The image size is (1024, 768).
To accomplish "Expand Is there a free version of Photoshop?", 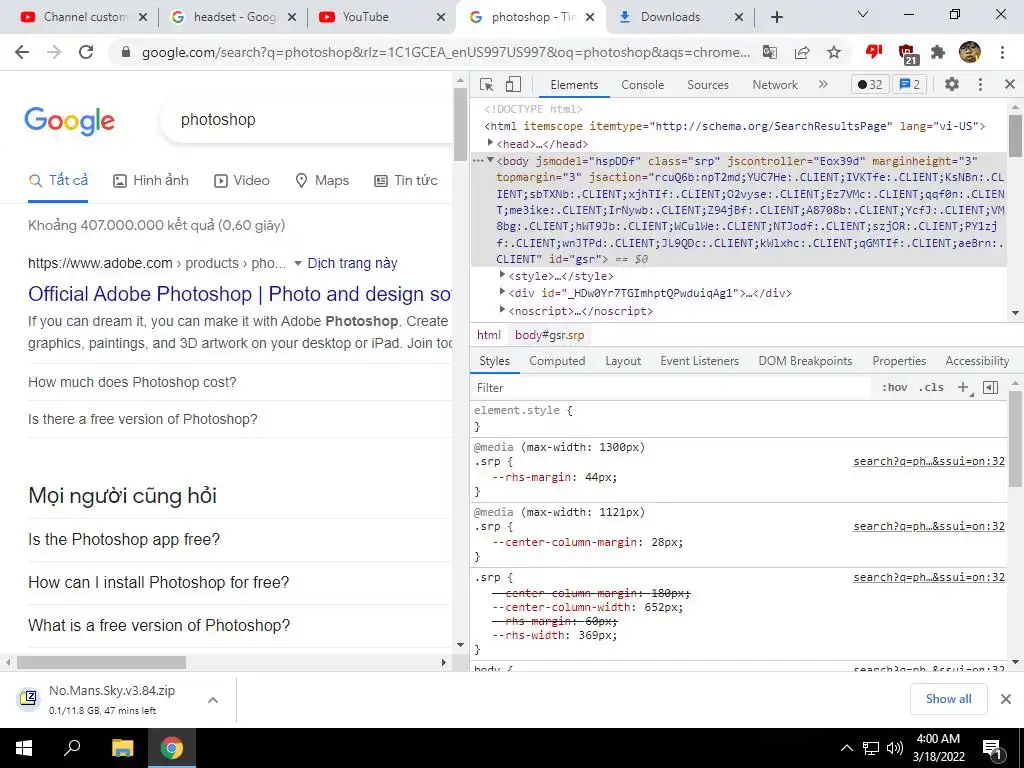I will coord(240,419).
